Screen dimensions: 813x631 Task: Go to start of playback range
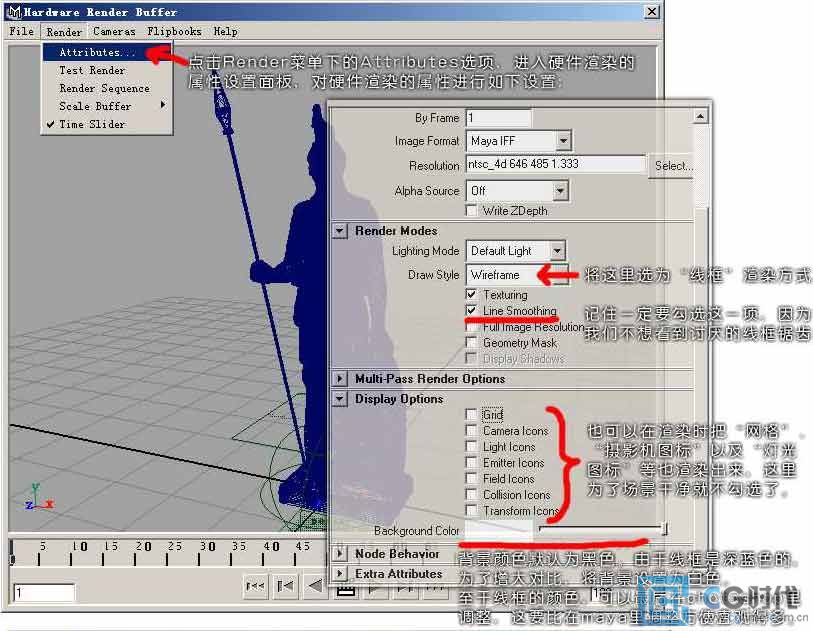(255, 586)
